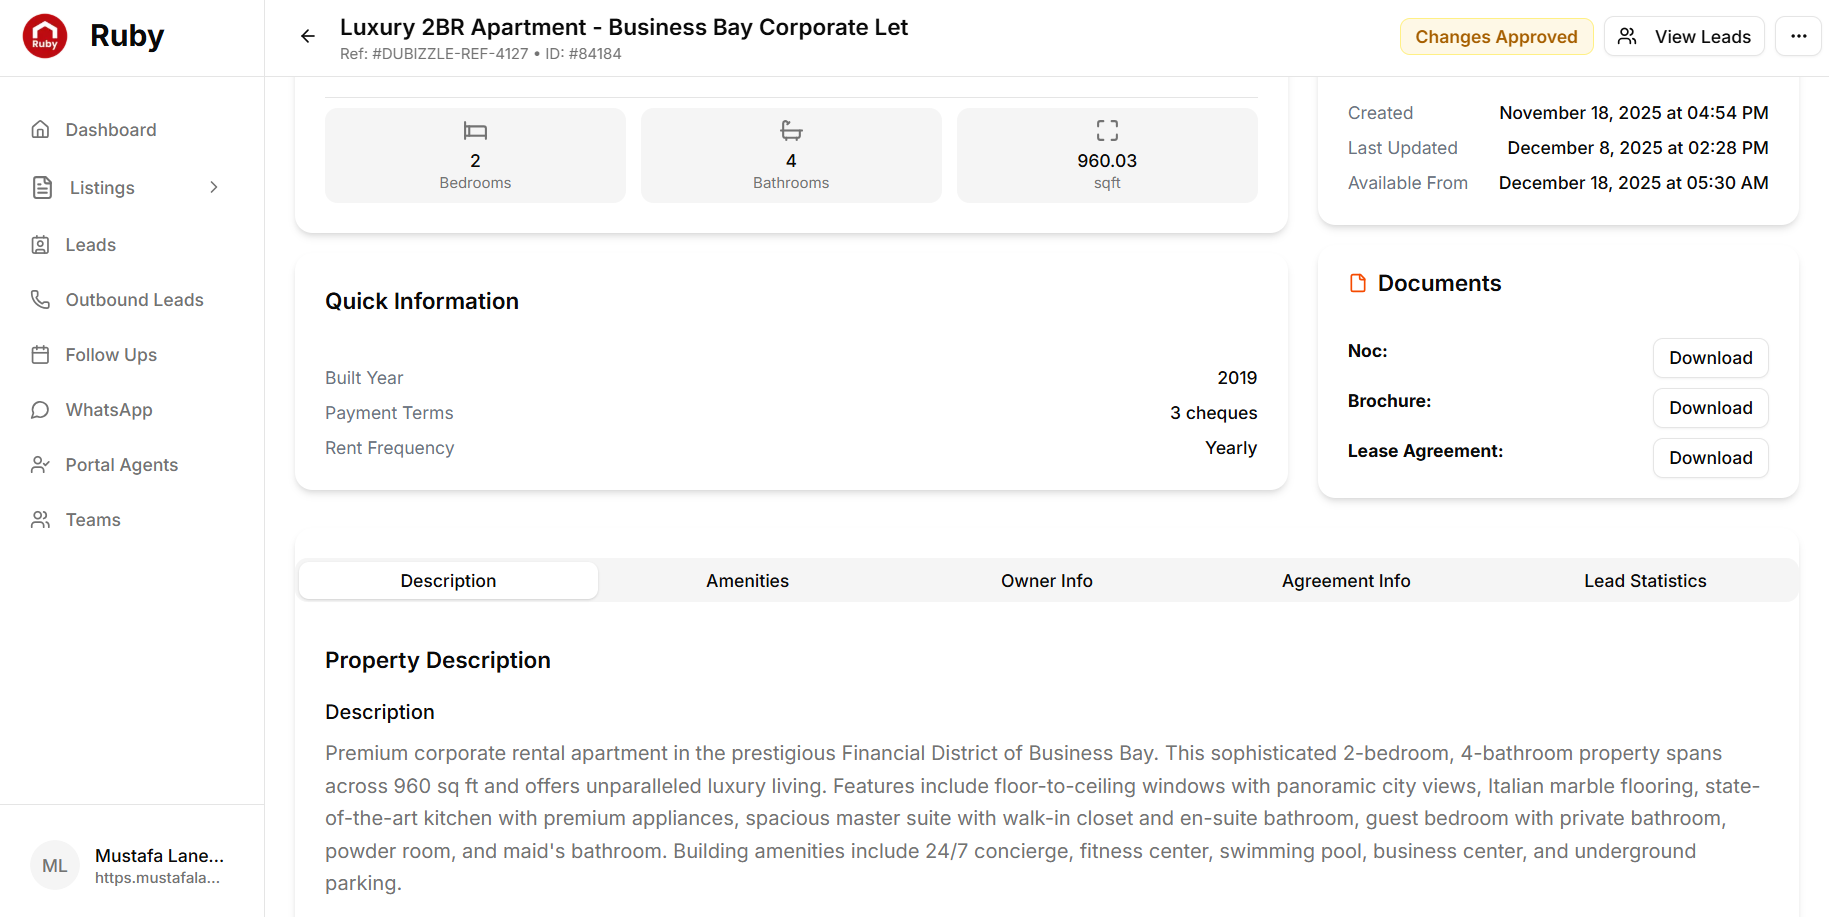Switch to the Amenities tab
The height and width of the screenshot is (917, 1829).
click(747, 581)
